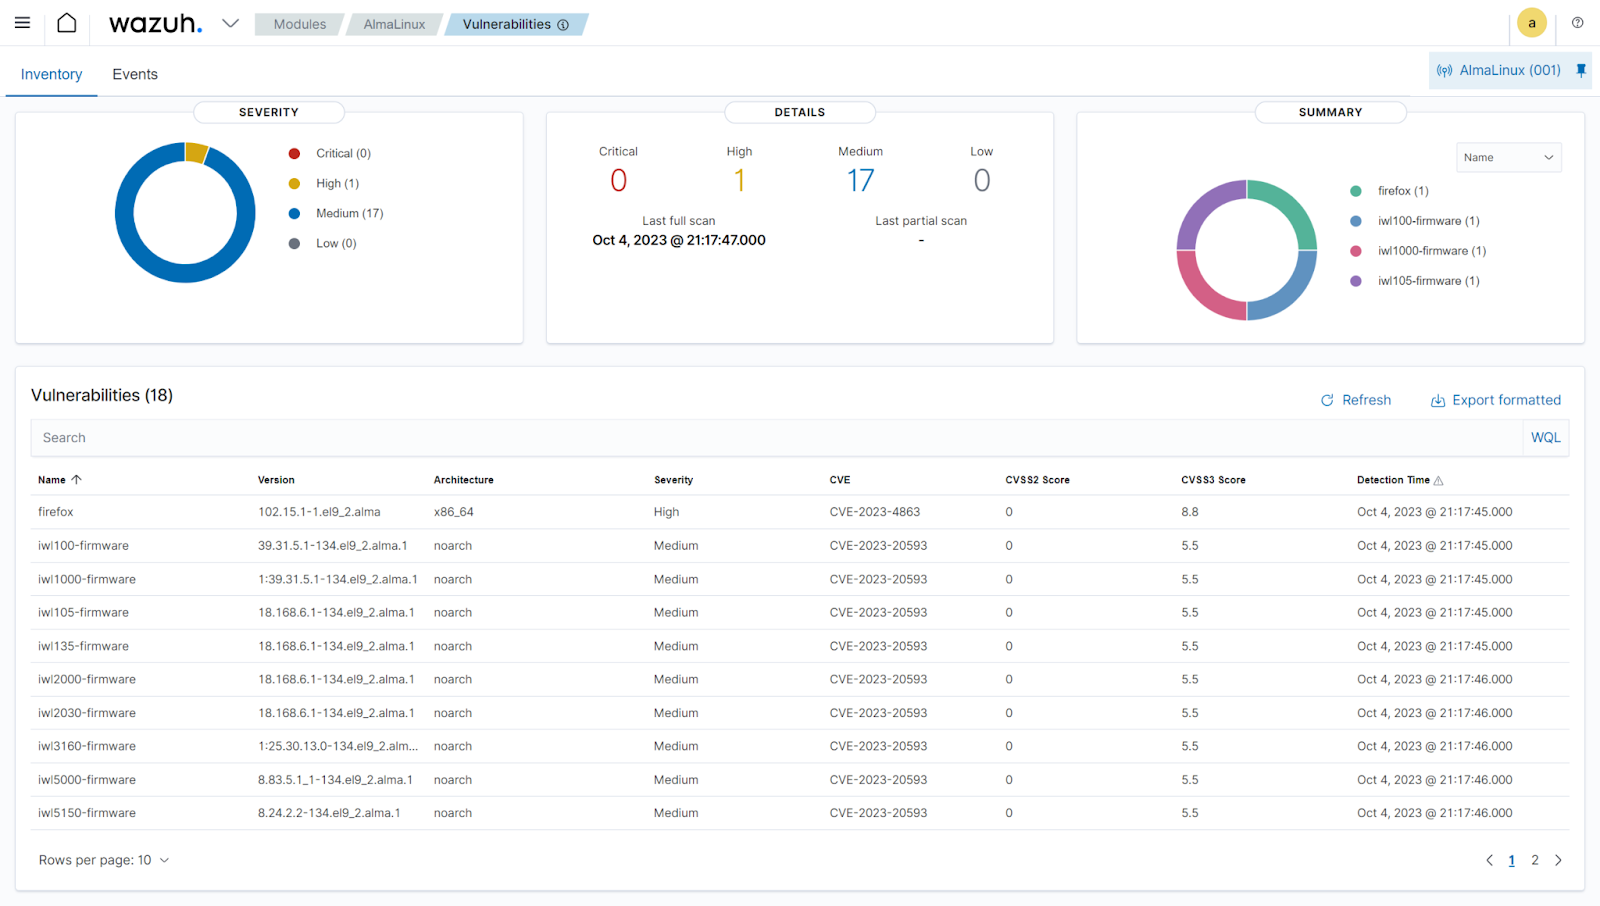Click the Low (0) legend dot
The image size is (1600, 906).
point(294,243)
